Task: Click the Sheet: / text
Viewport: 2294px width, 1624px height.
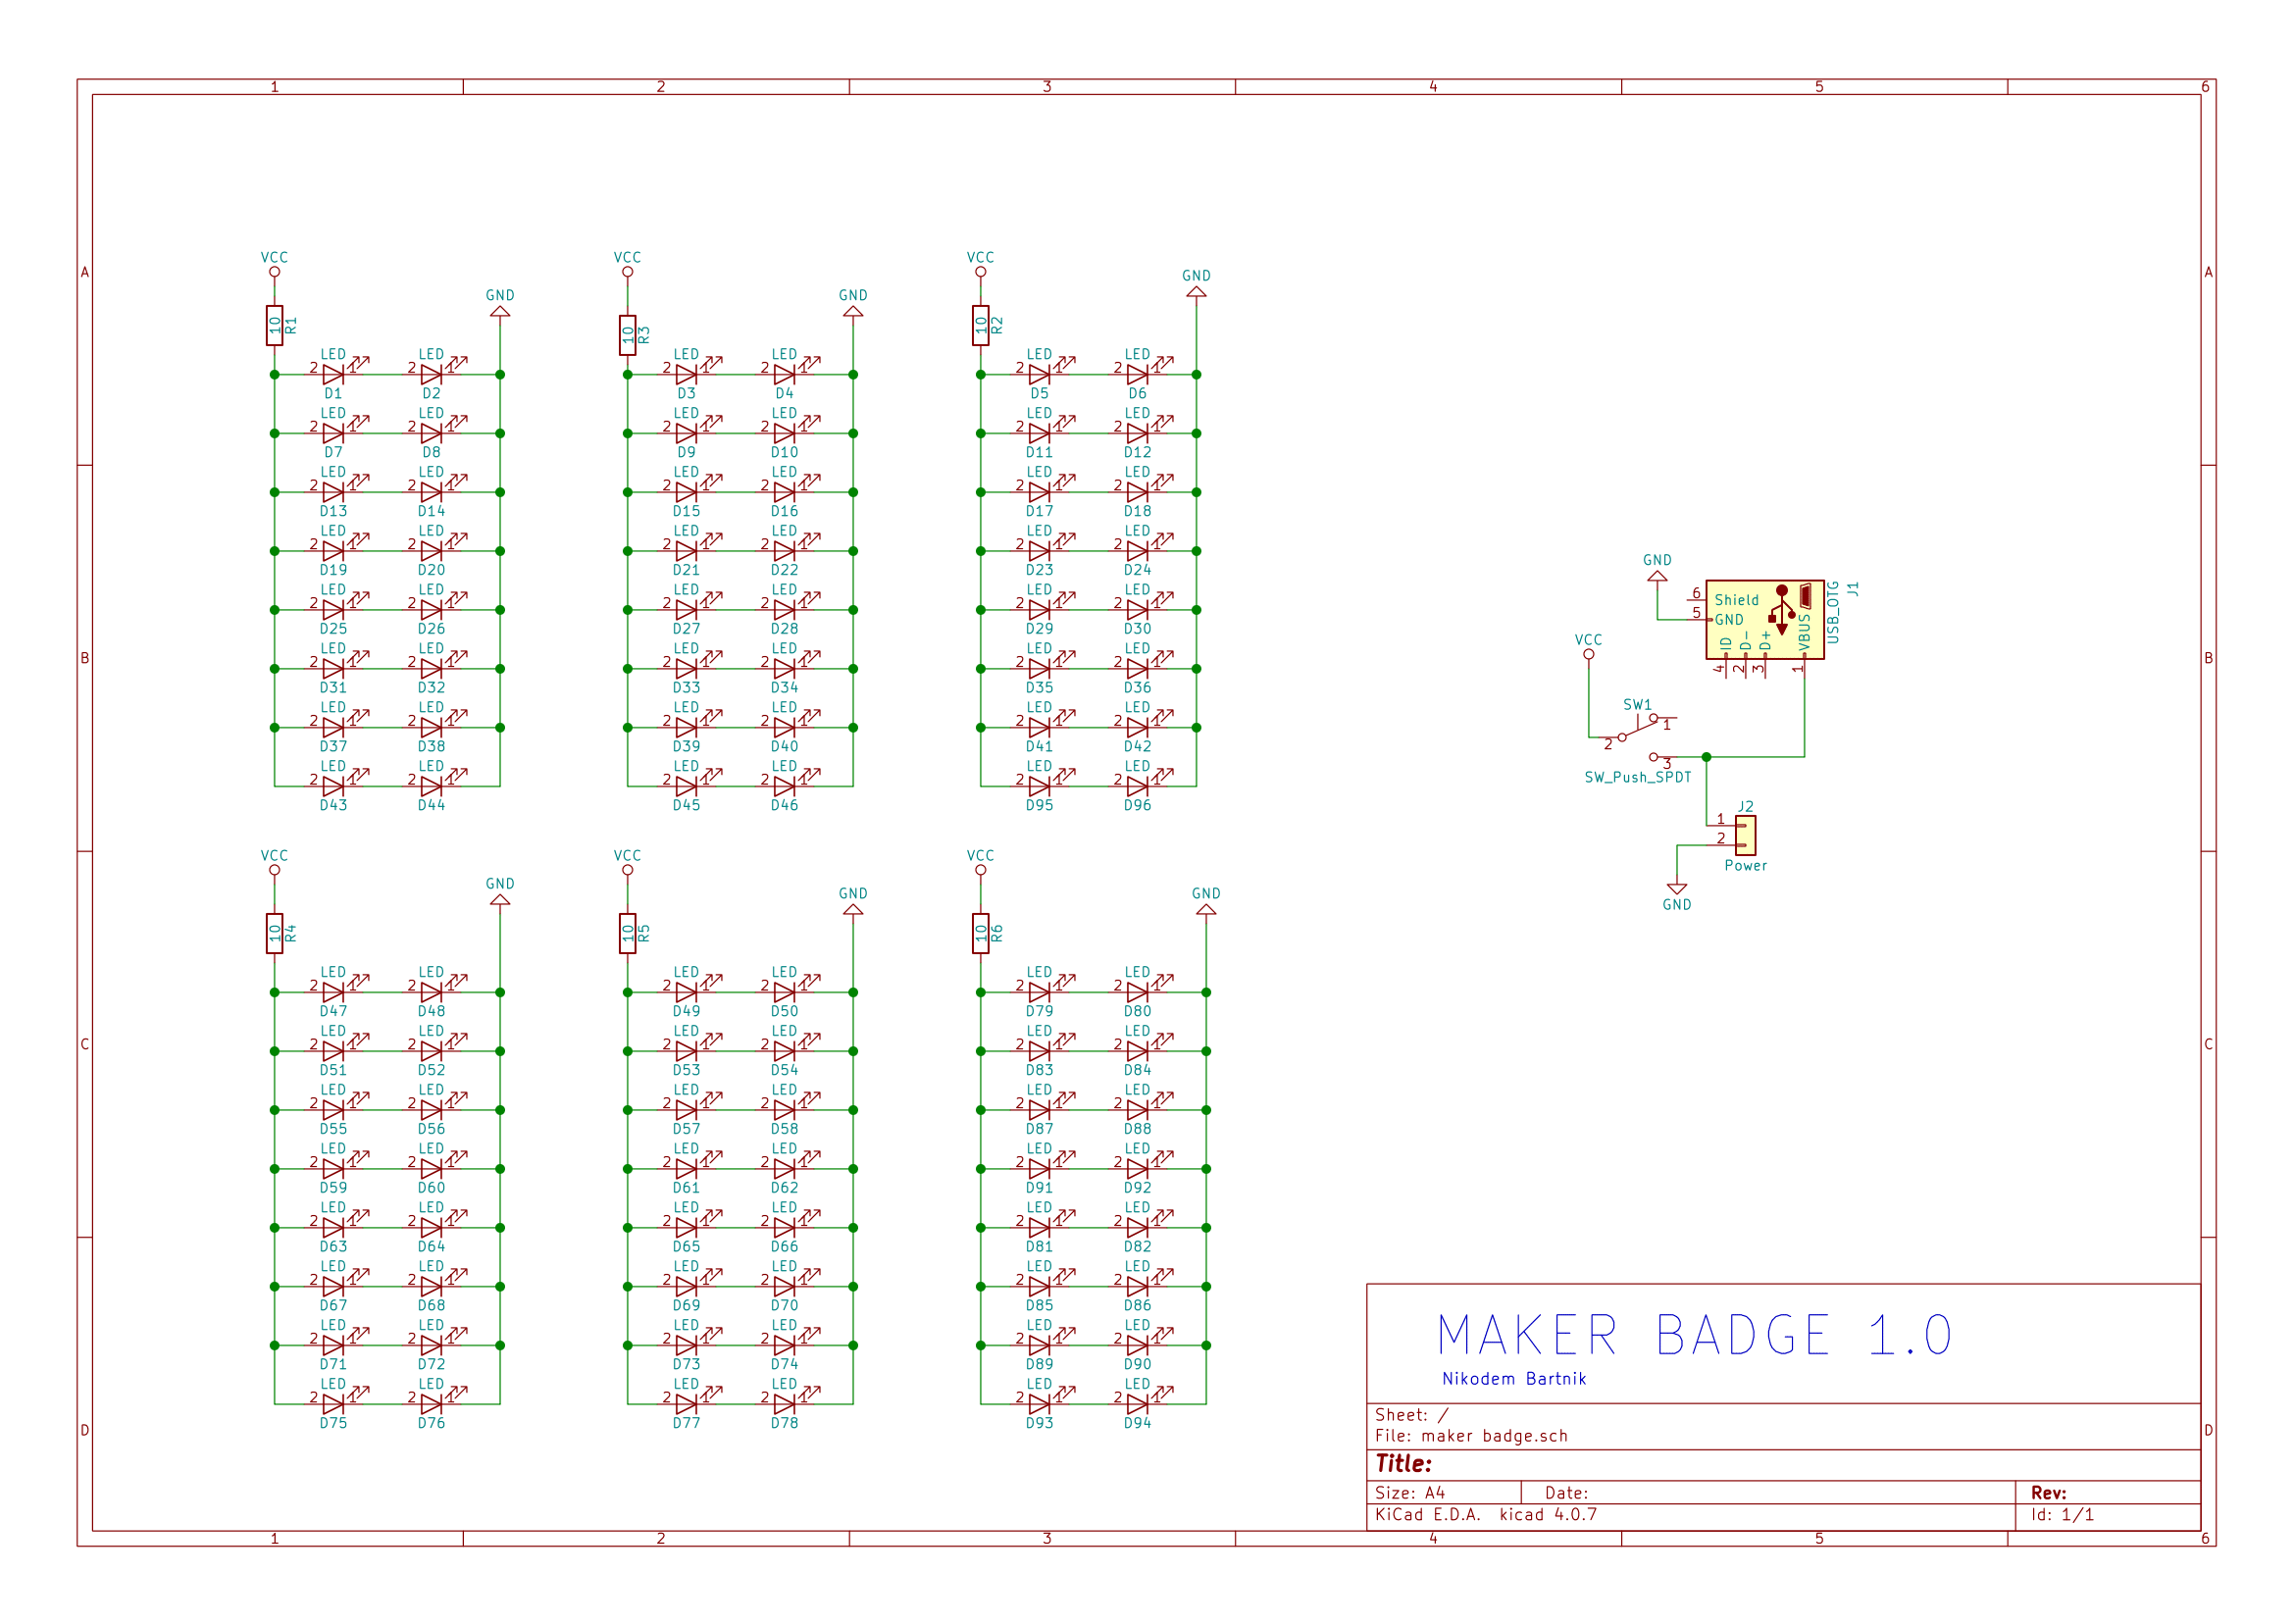Action: click(x=1411, y=1415)
